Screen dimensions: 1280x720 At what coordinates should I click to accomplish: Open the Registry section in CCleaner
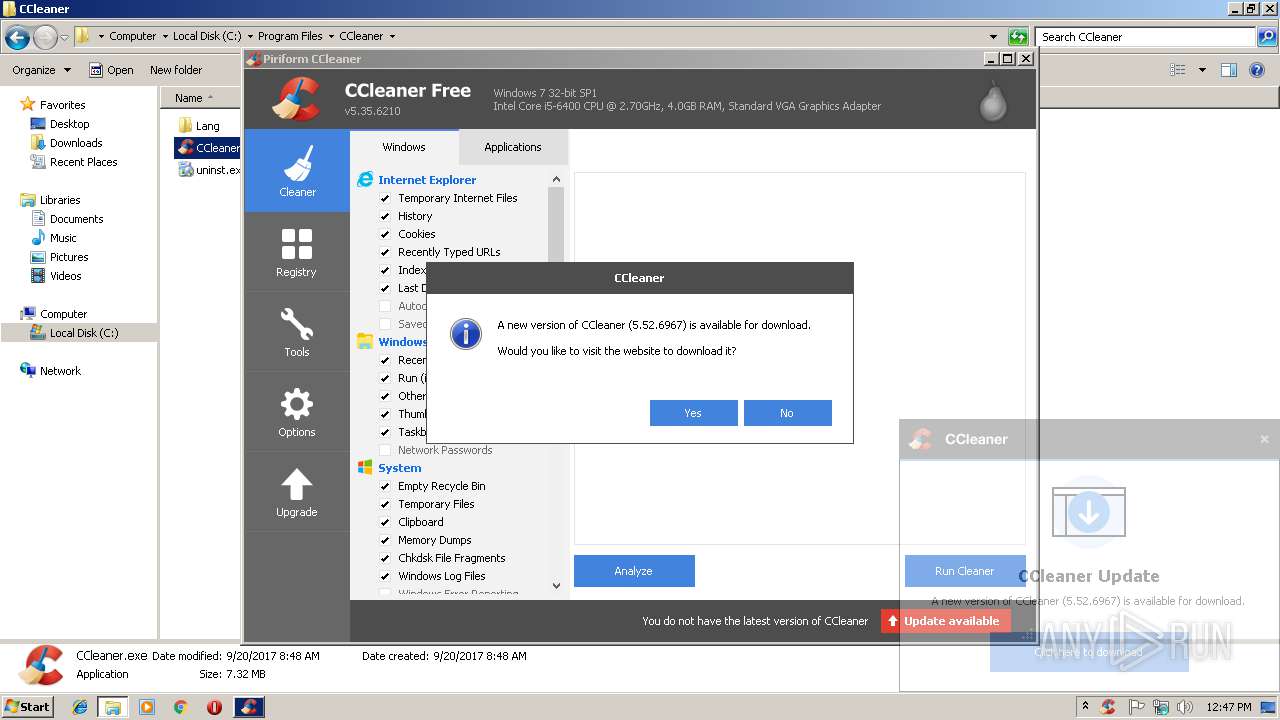coord(297,252)
